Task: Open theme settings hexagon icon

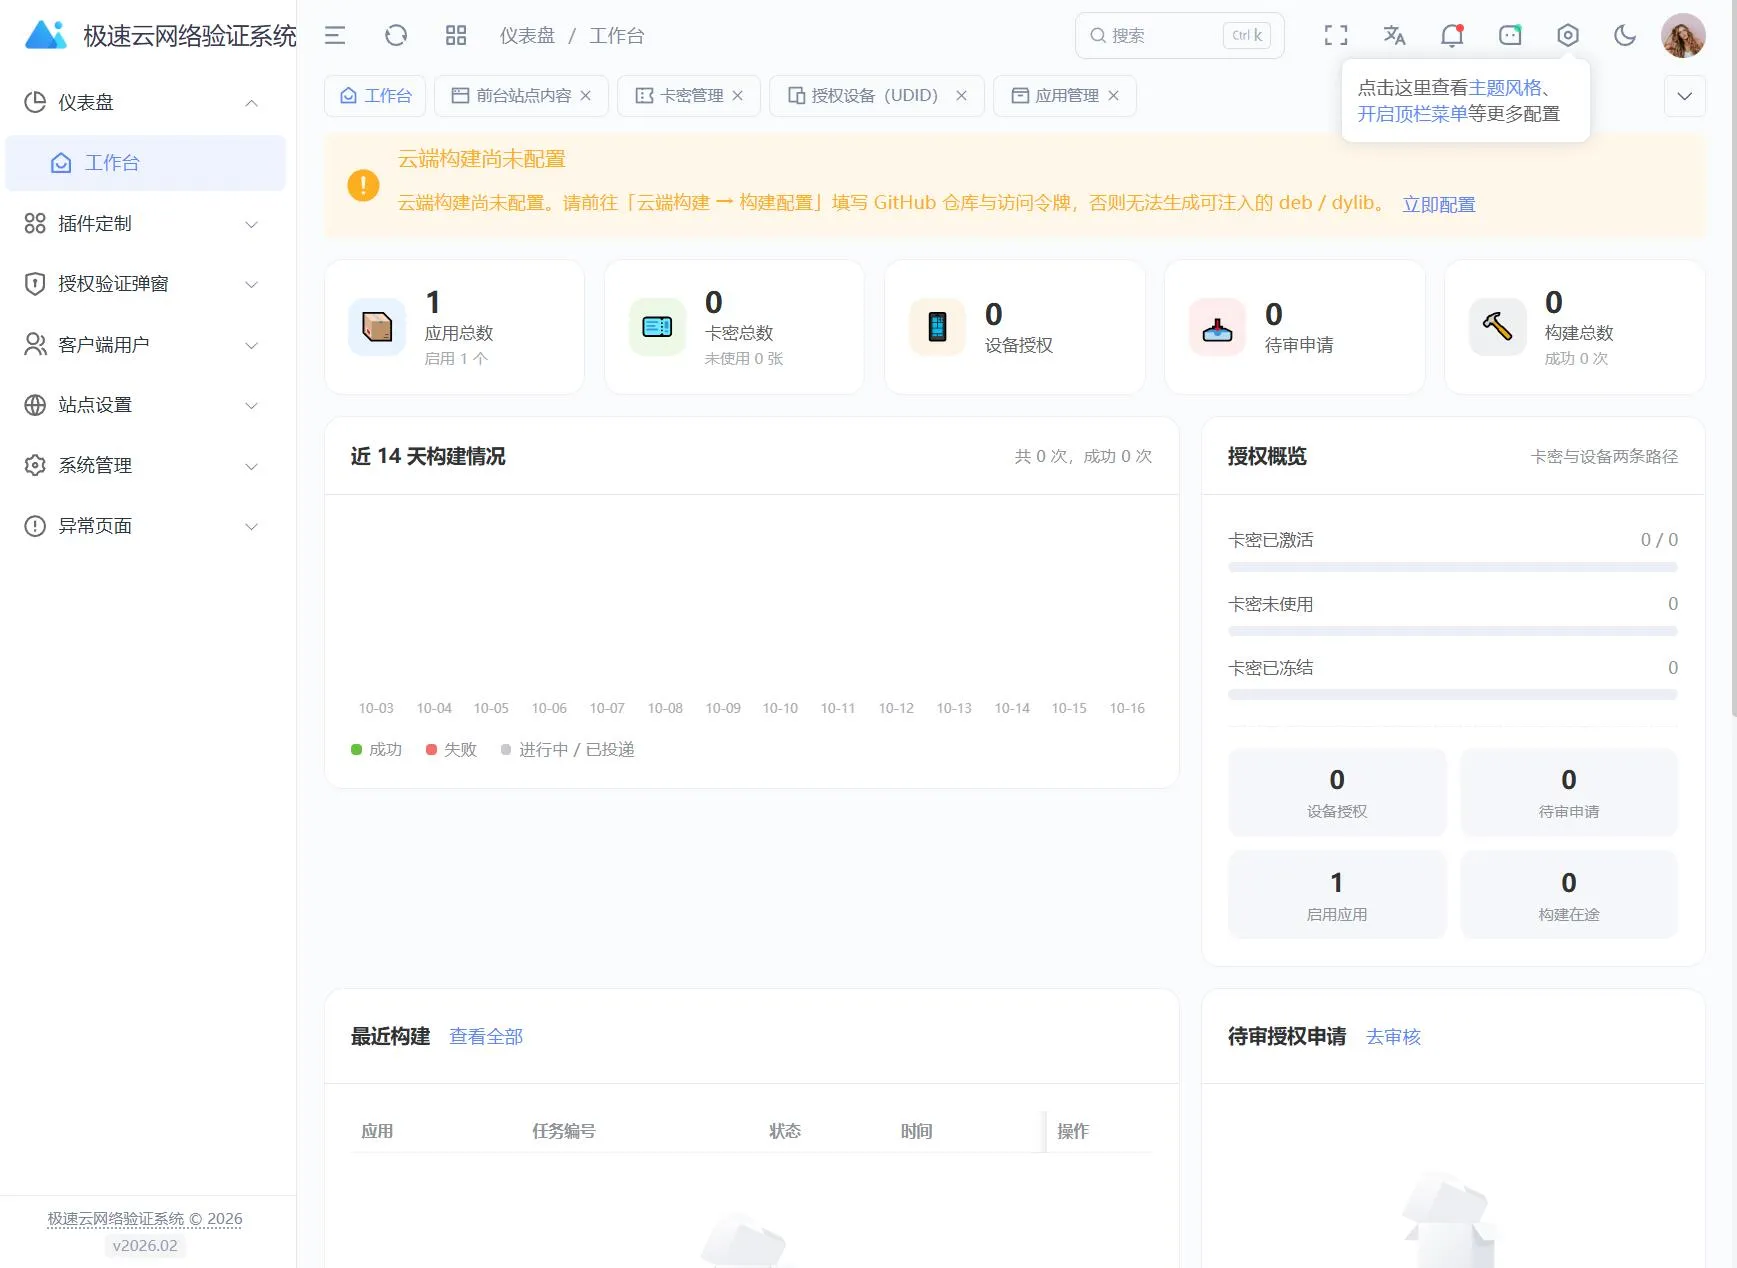Action: click(x=1568, y=36)
